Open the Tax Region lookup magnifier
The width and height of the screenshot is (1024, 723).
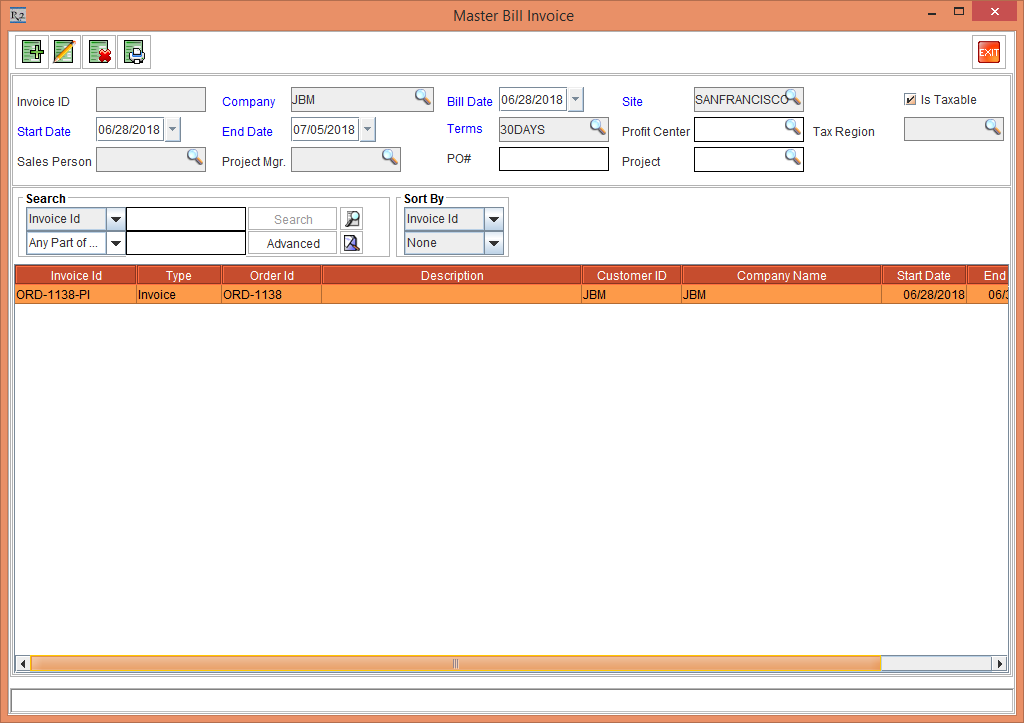point(992,127)
